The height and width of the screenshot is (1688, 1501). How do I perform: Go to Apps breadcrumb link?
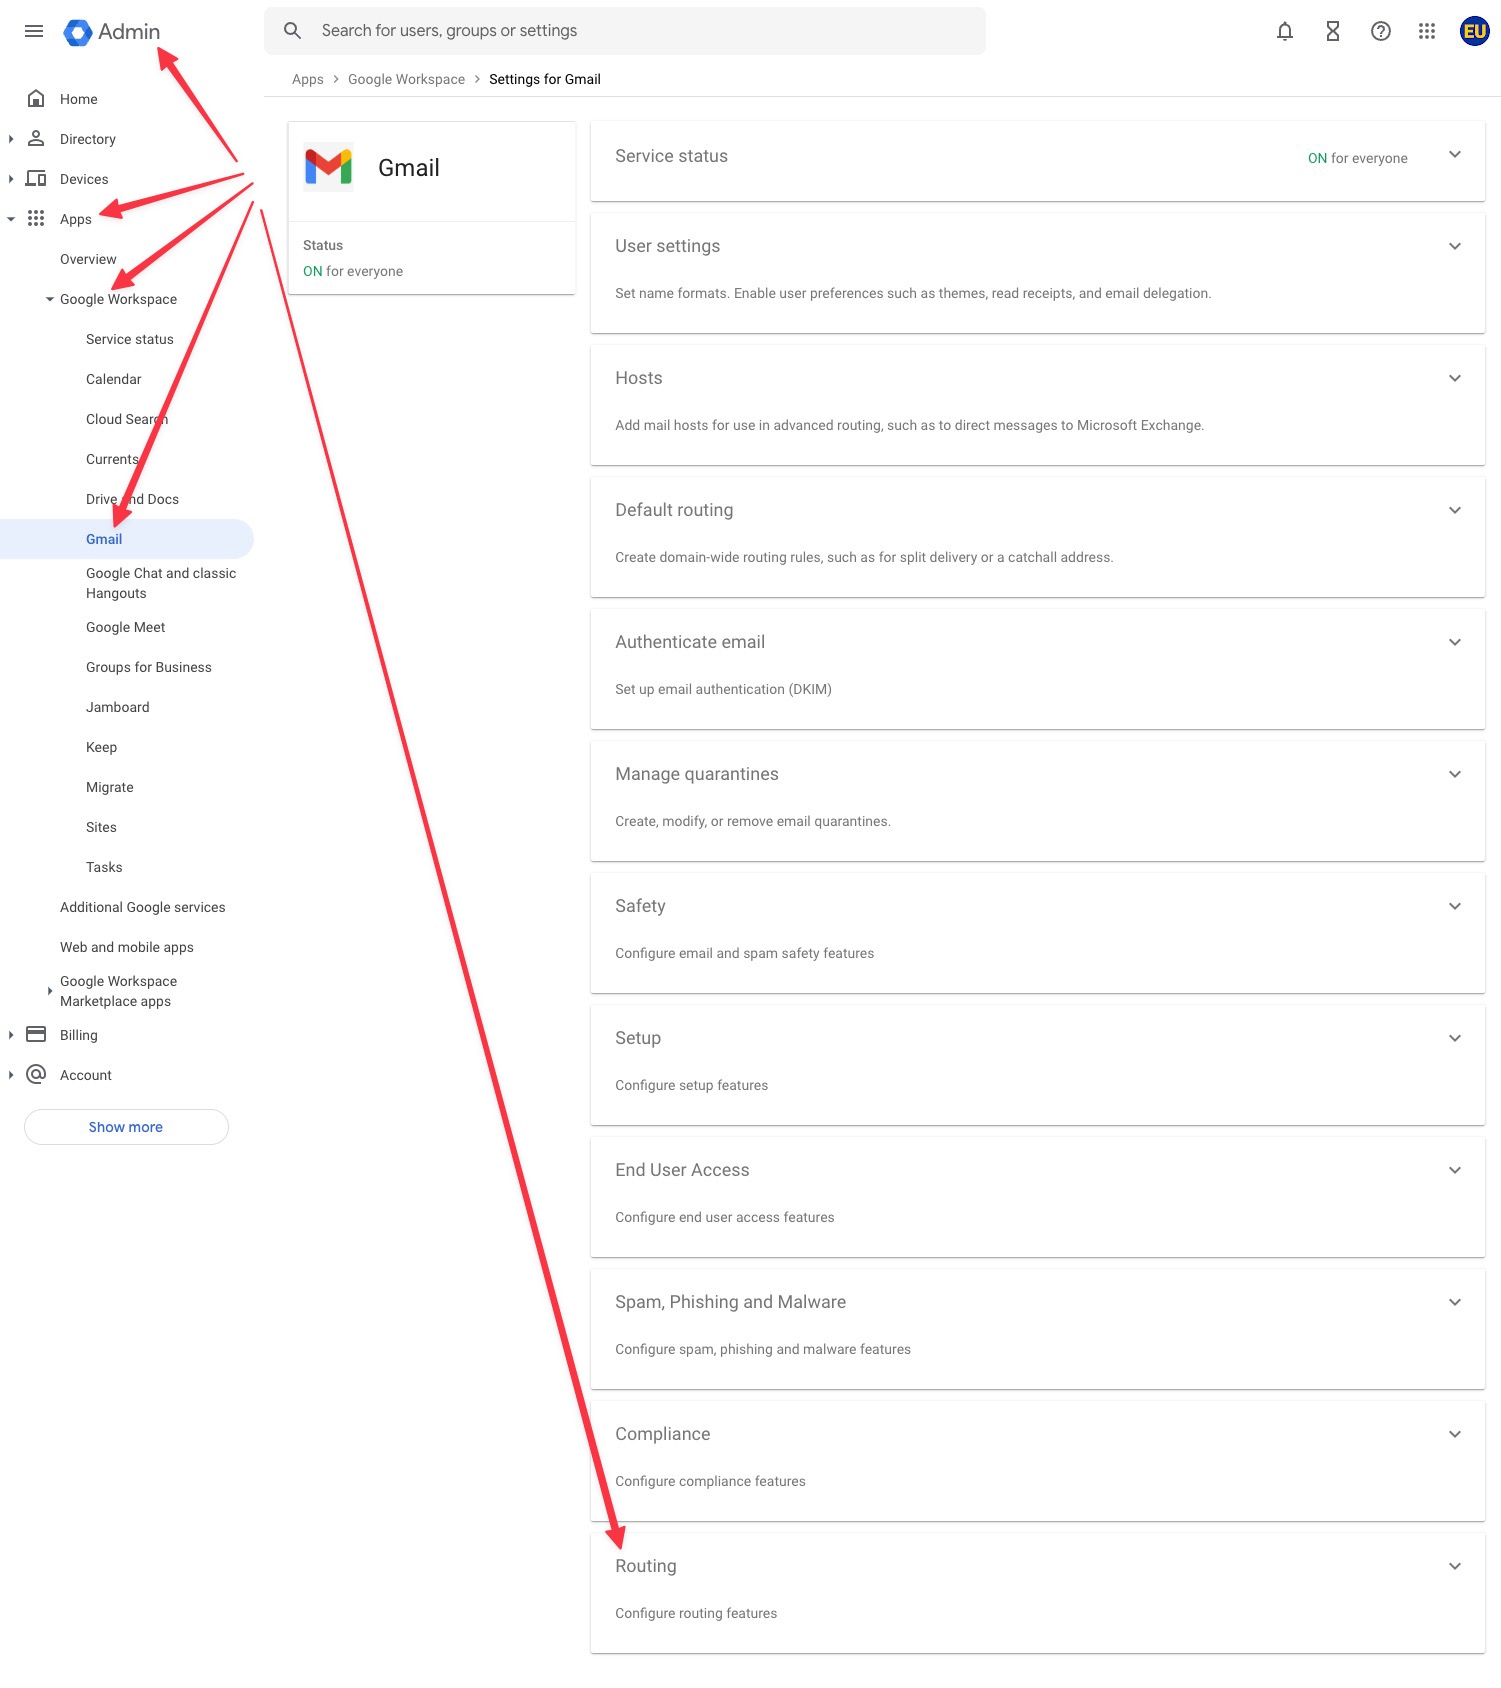coord(308,79)
